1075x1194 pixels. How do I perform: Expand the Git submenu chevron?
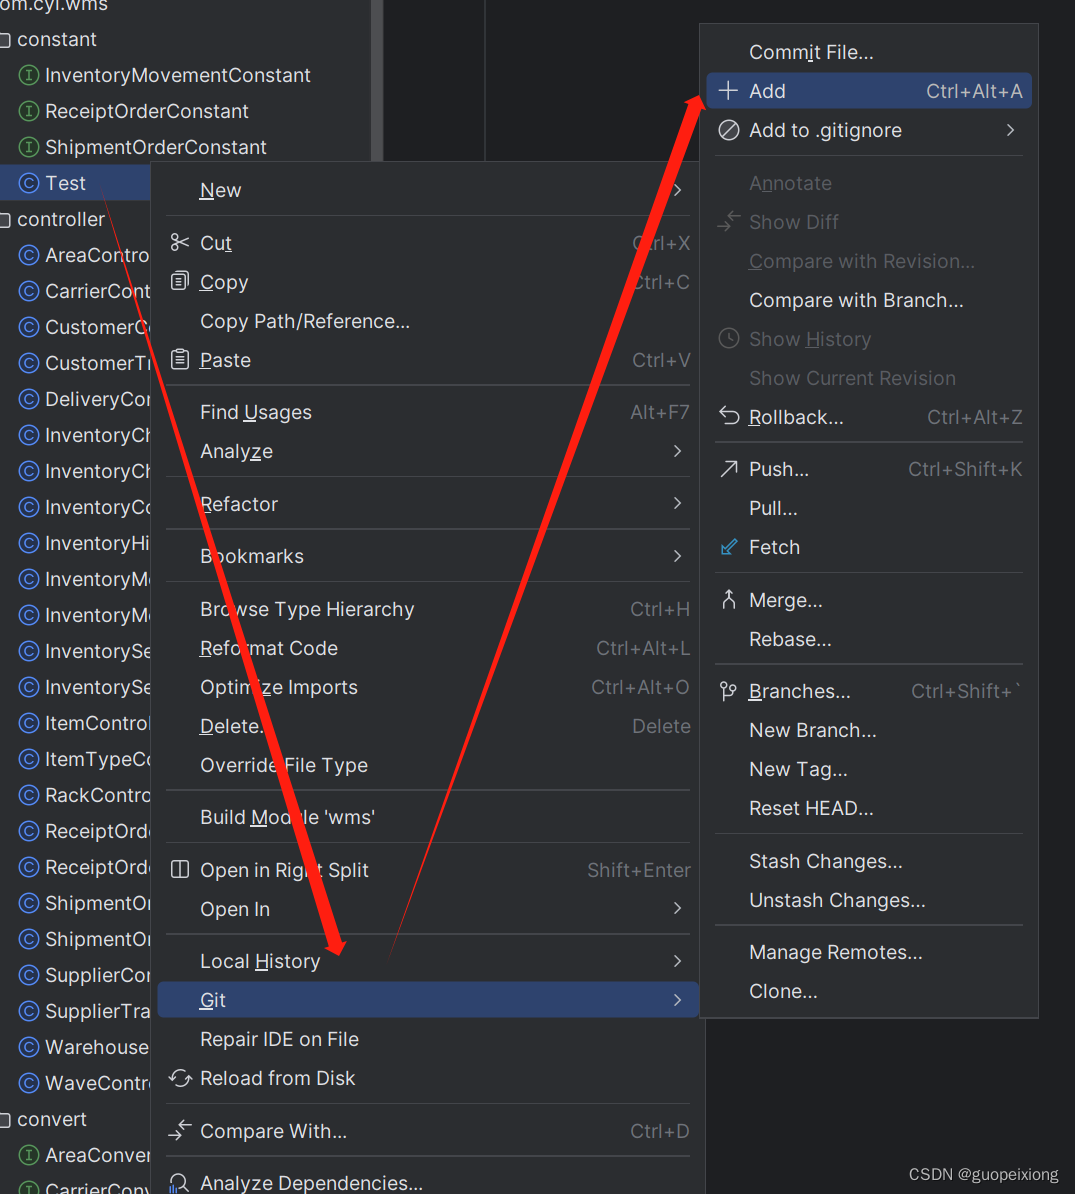click(x=677, y=1000)
